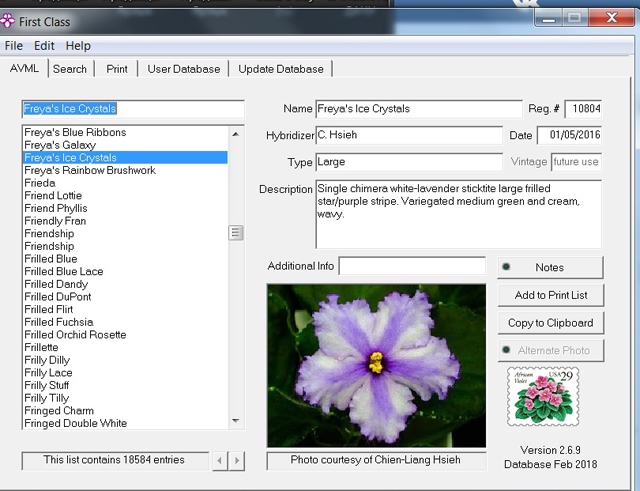Select Freya's Rainbow Brushwork in list
Viewport: 640px width, 491px height.
(x=125, y=170)
